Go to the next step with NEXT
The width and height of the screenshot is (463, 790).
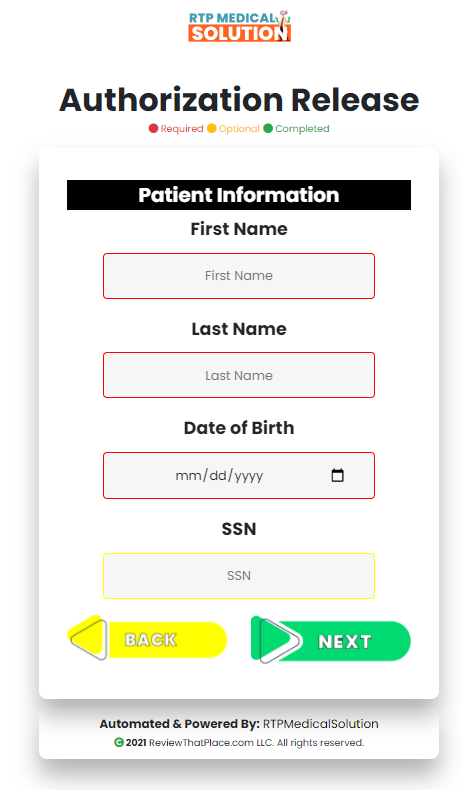click(331, 640)
